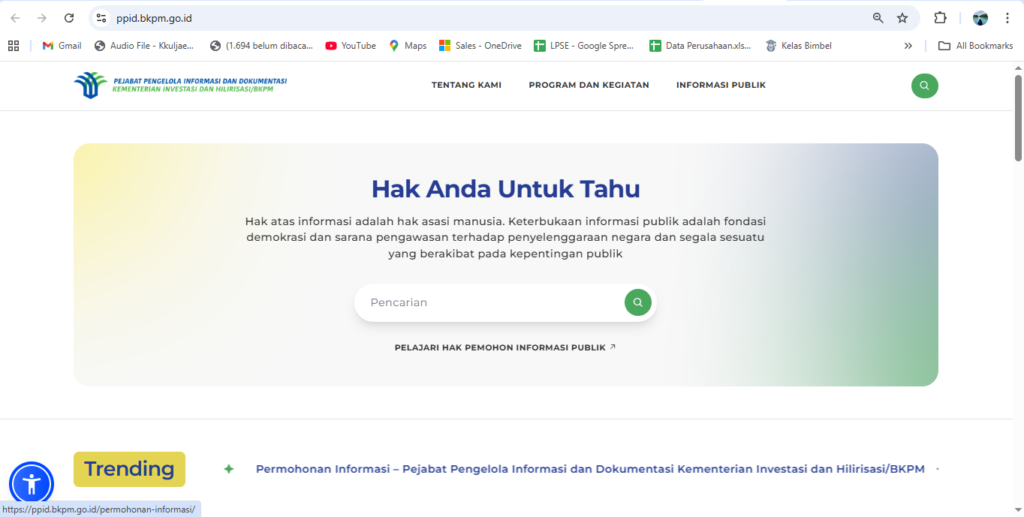Open the browser zoom magnifier icon
1024x517 pixels.
coord(878,18)
